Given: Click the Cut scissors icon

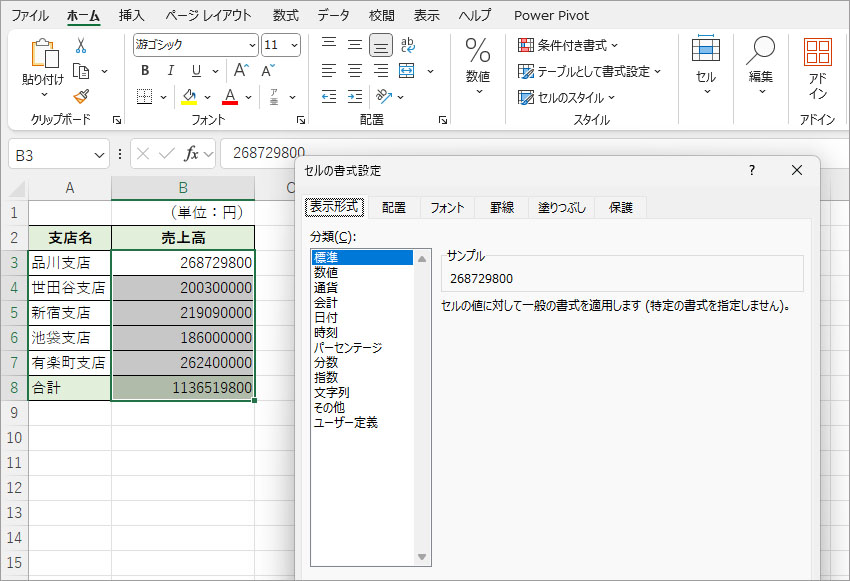Looking at the screenshot, I should (81, 46).
